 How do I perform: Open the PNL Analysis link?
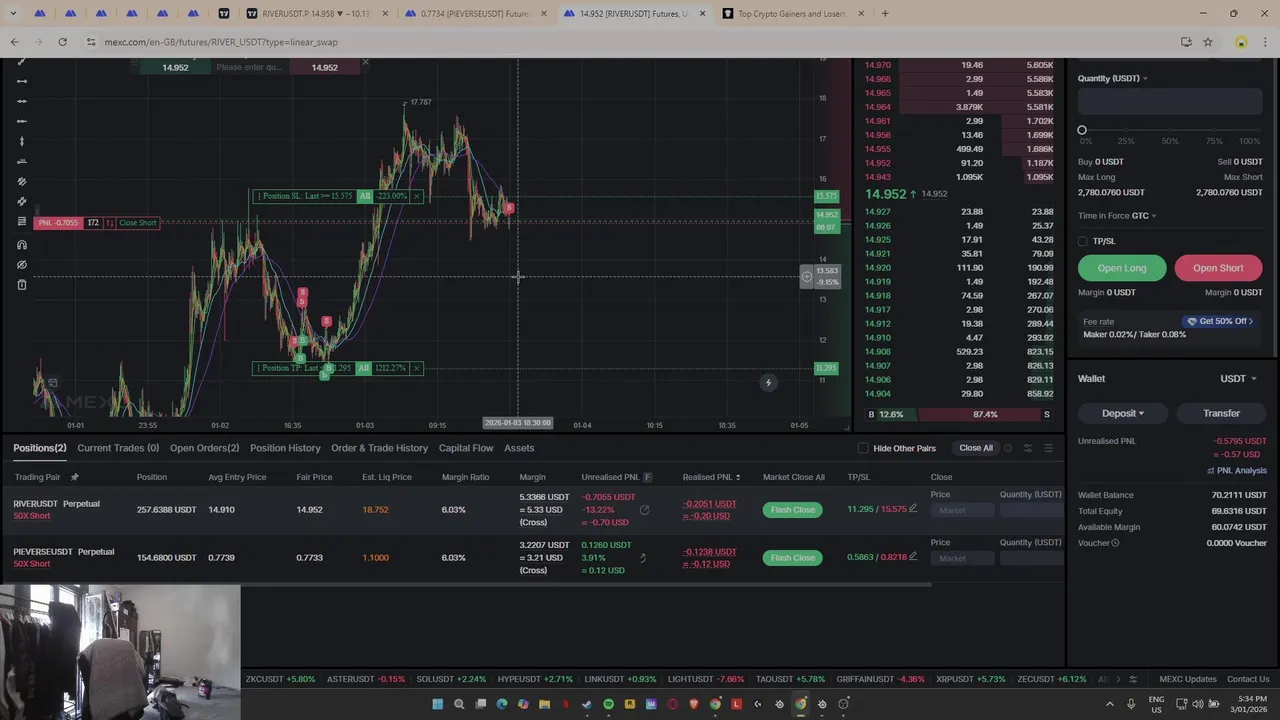[1237, 471]
